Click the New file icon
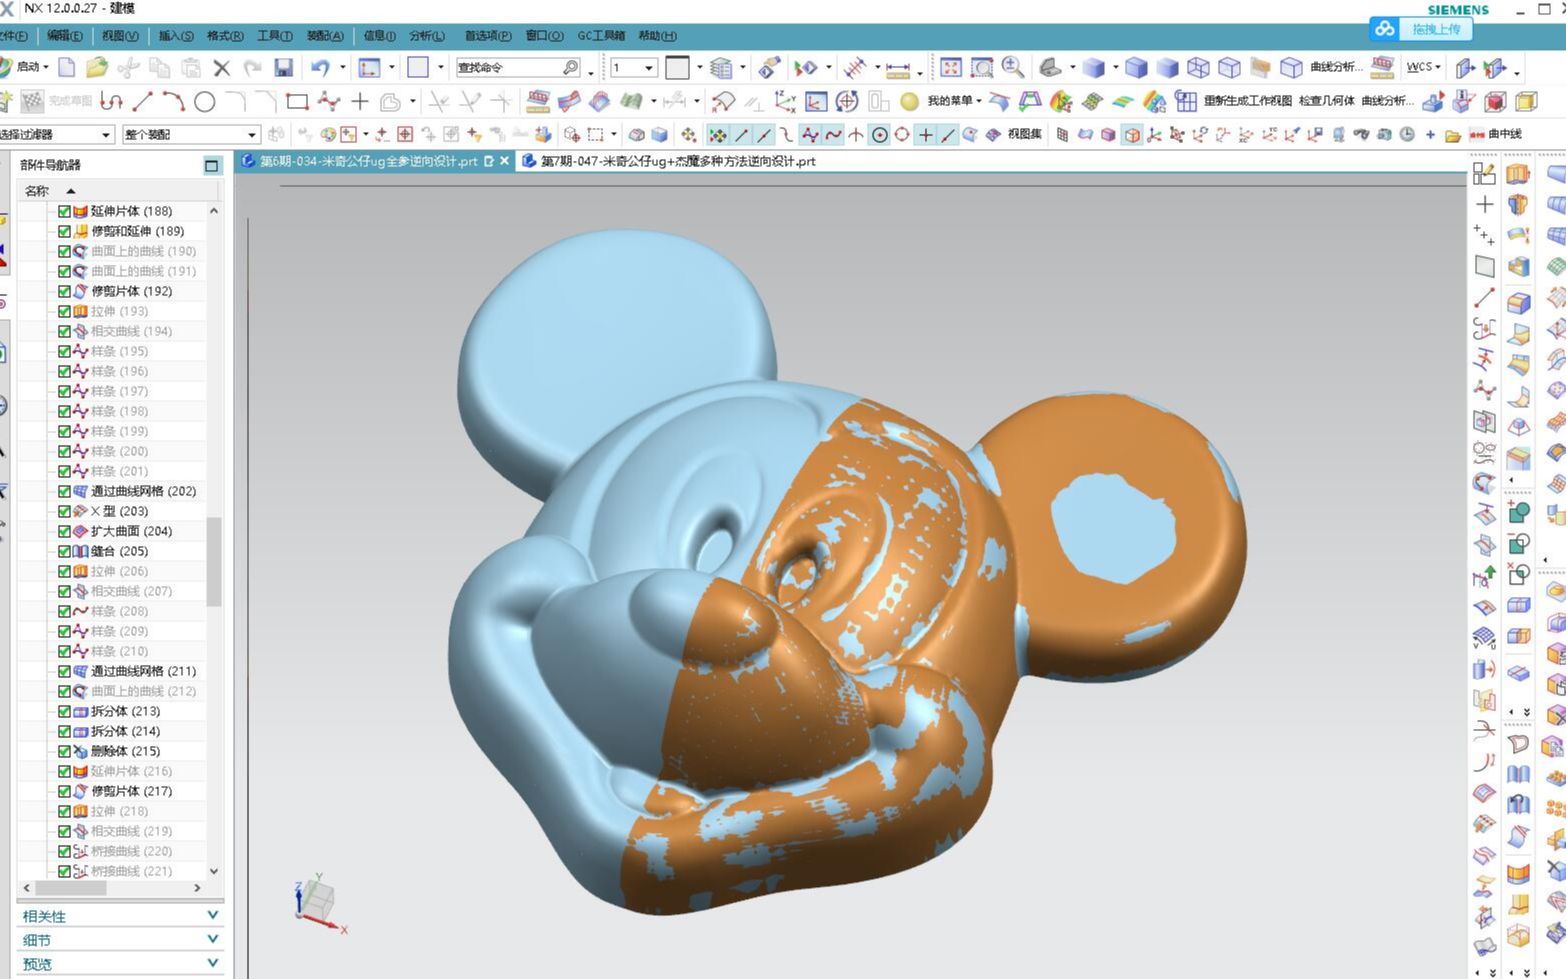Viewport: 1566px width, 979px height. [66, 67]
